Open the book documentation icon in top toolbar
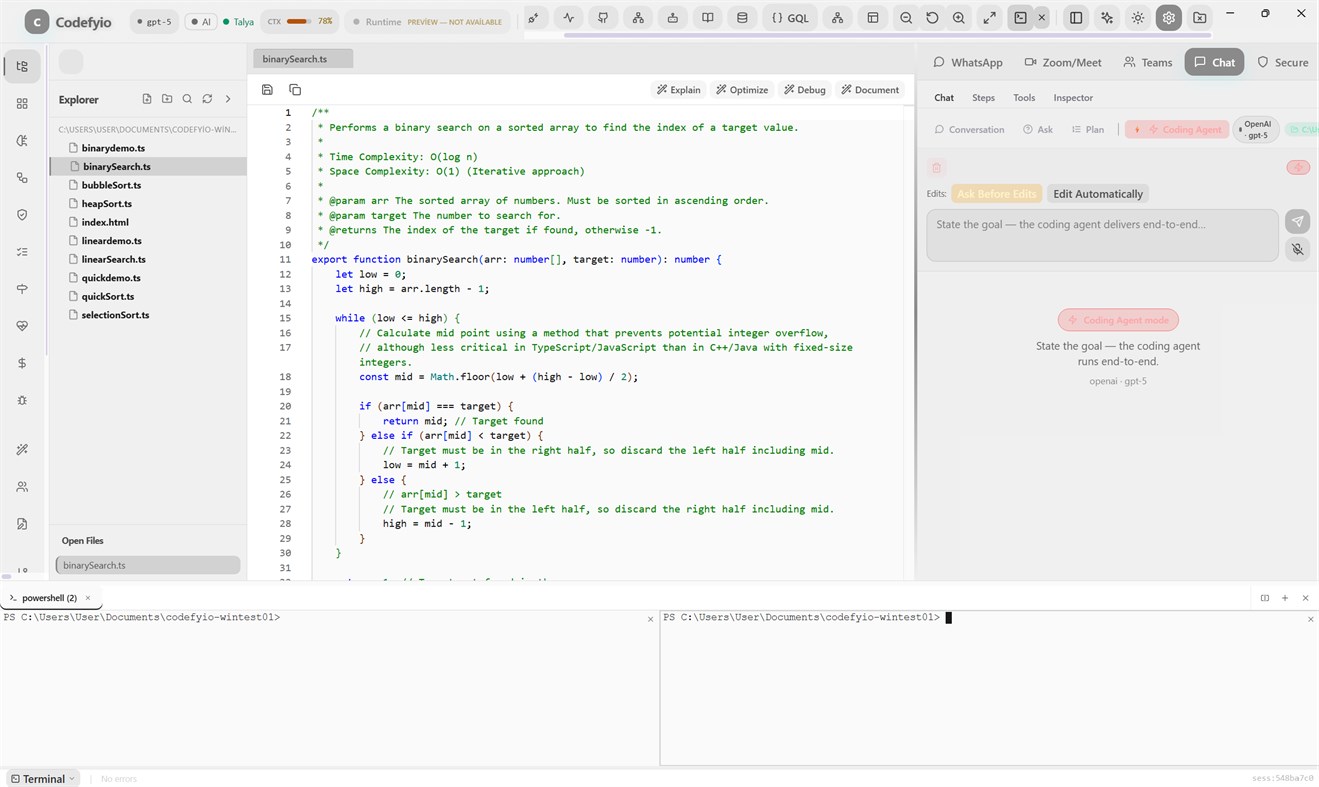The image size is (1319, 787). 708,18
